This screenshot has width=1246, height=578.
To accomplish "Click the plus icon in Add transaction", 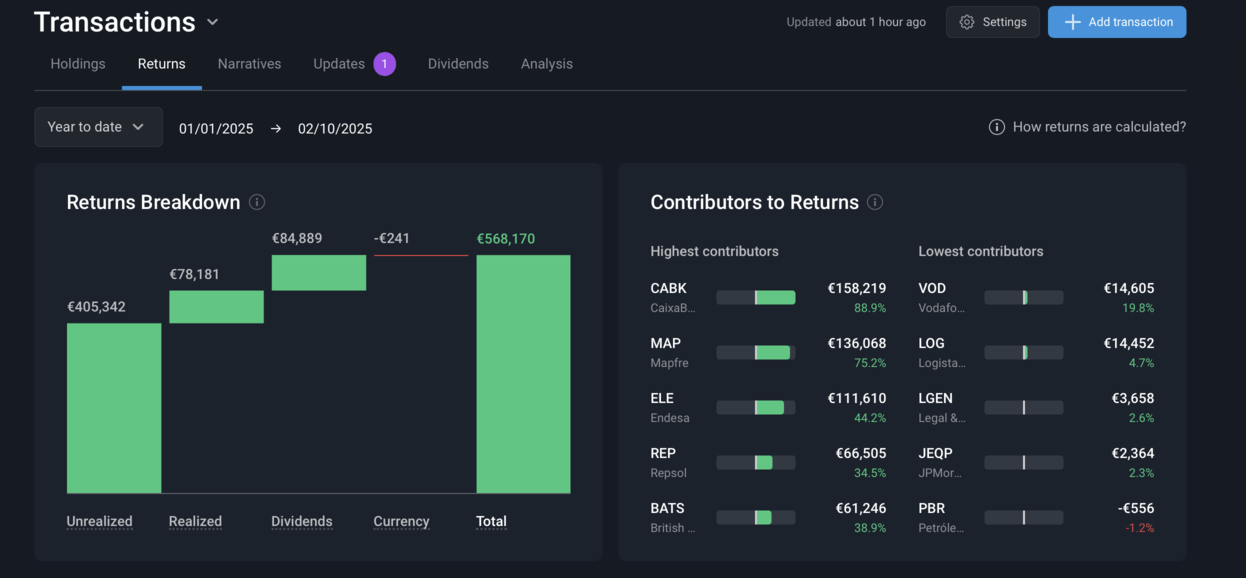I will point(1072,22).
